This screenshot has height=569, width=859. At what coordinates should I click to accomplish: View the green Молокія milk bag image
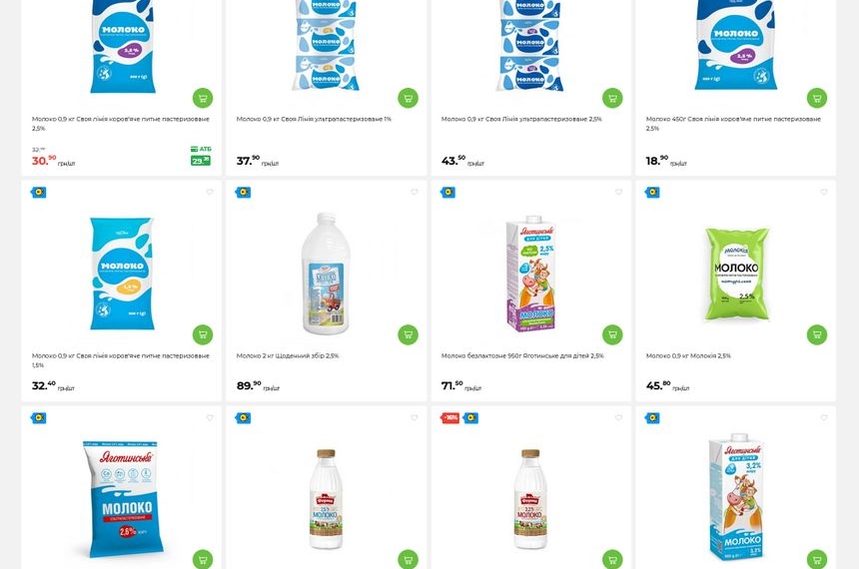pyautogui.click(x=736, y=274)
